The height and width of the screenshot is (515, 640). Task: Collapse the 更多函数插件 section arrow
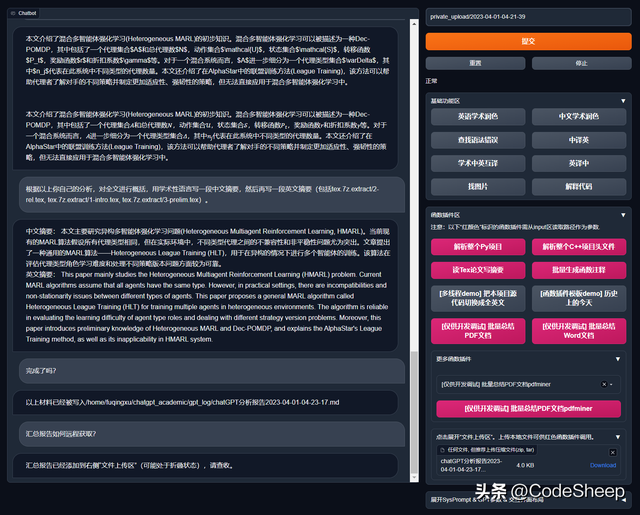[x=618, y=359]
